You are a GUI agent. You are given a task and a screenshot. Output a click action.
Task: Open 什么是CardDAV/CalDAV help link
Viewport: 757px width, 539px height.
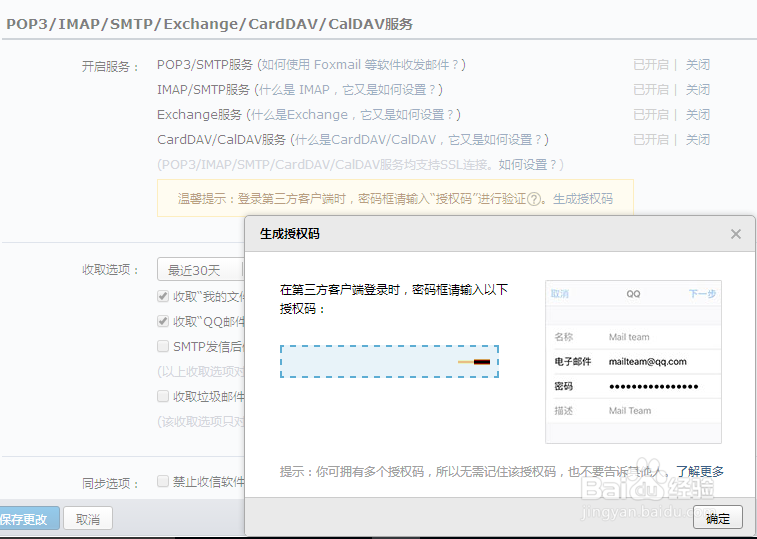tap(419, 140)
